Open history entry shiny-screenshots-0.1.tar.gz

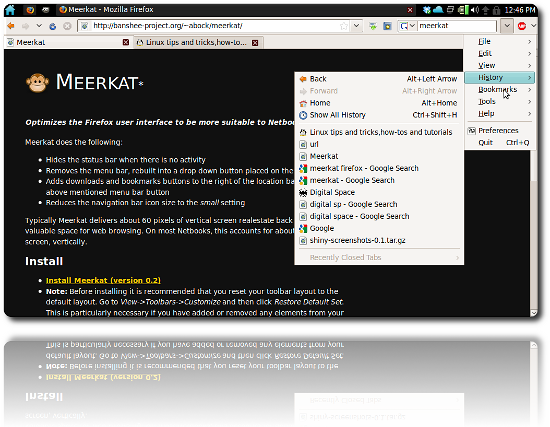(x=379, y=240)
